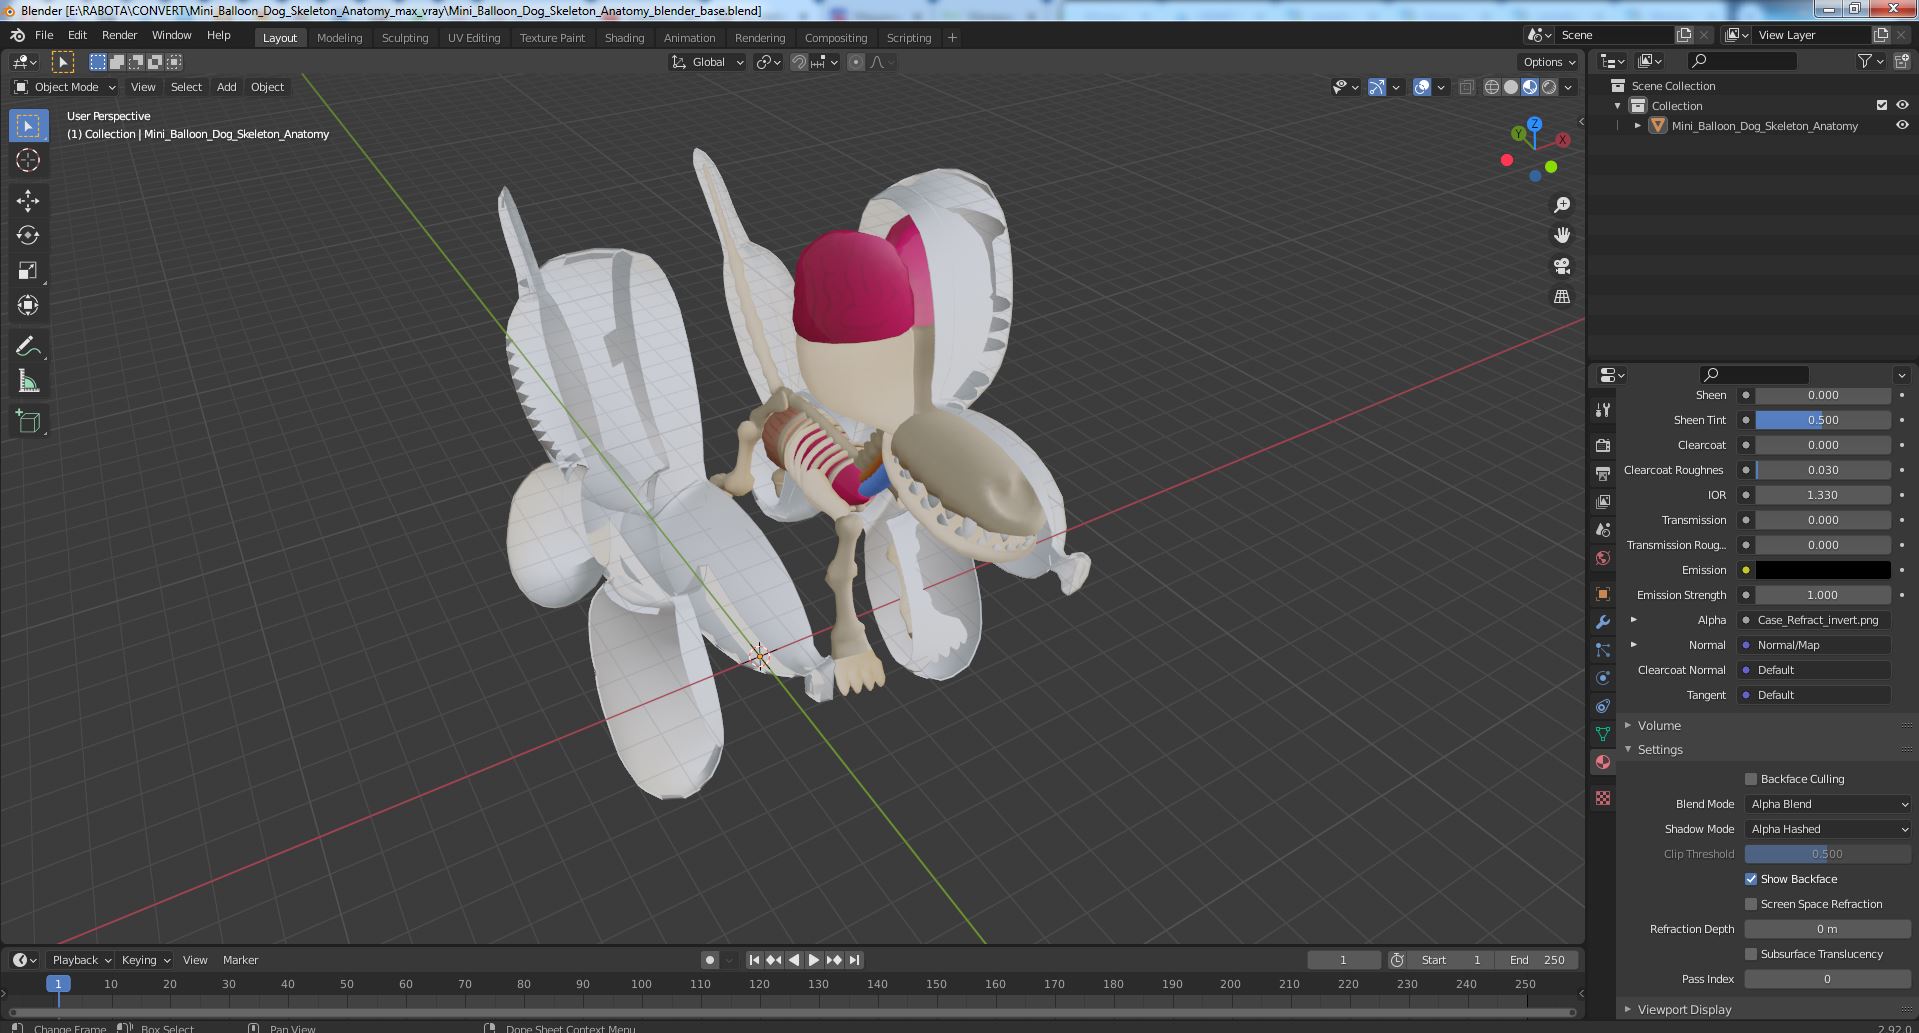Viewport: 1919px width, 1033px height.
Task: Open the Object properties tab
Action: (1603, 594)
